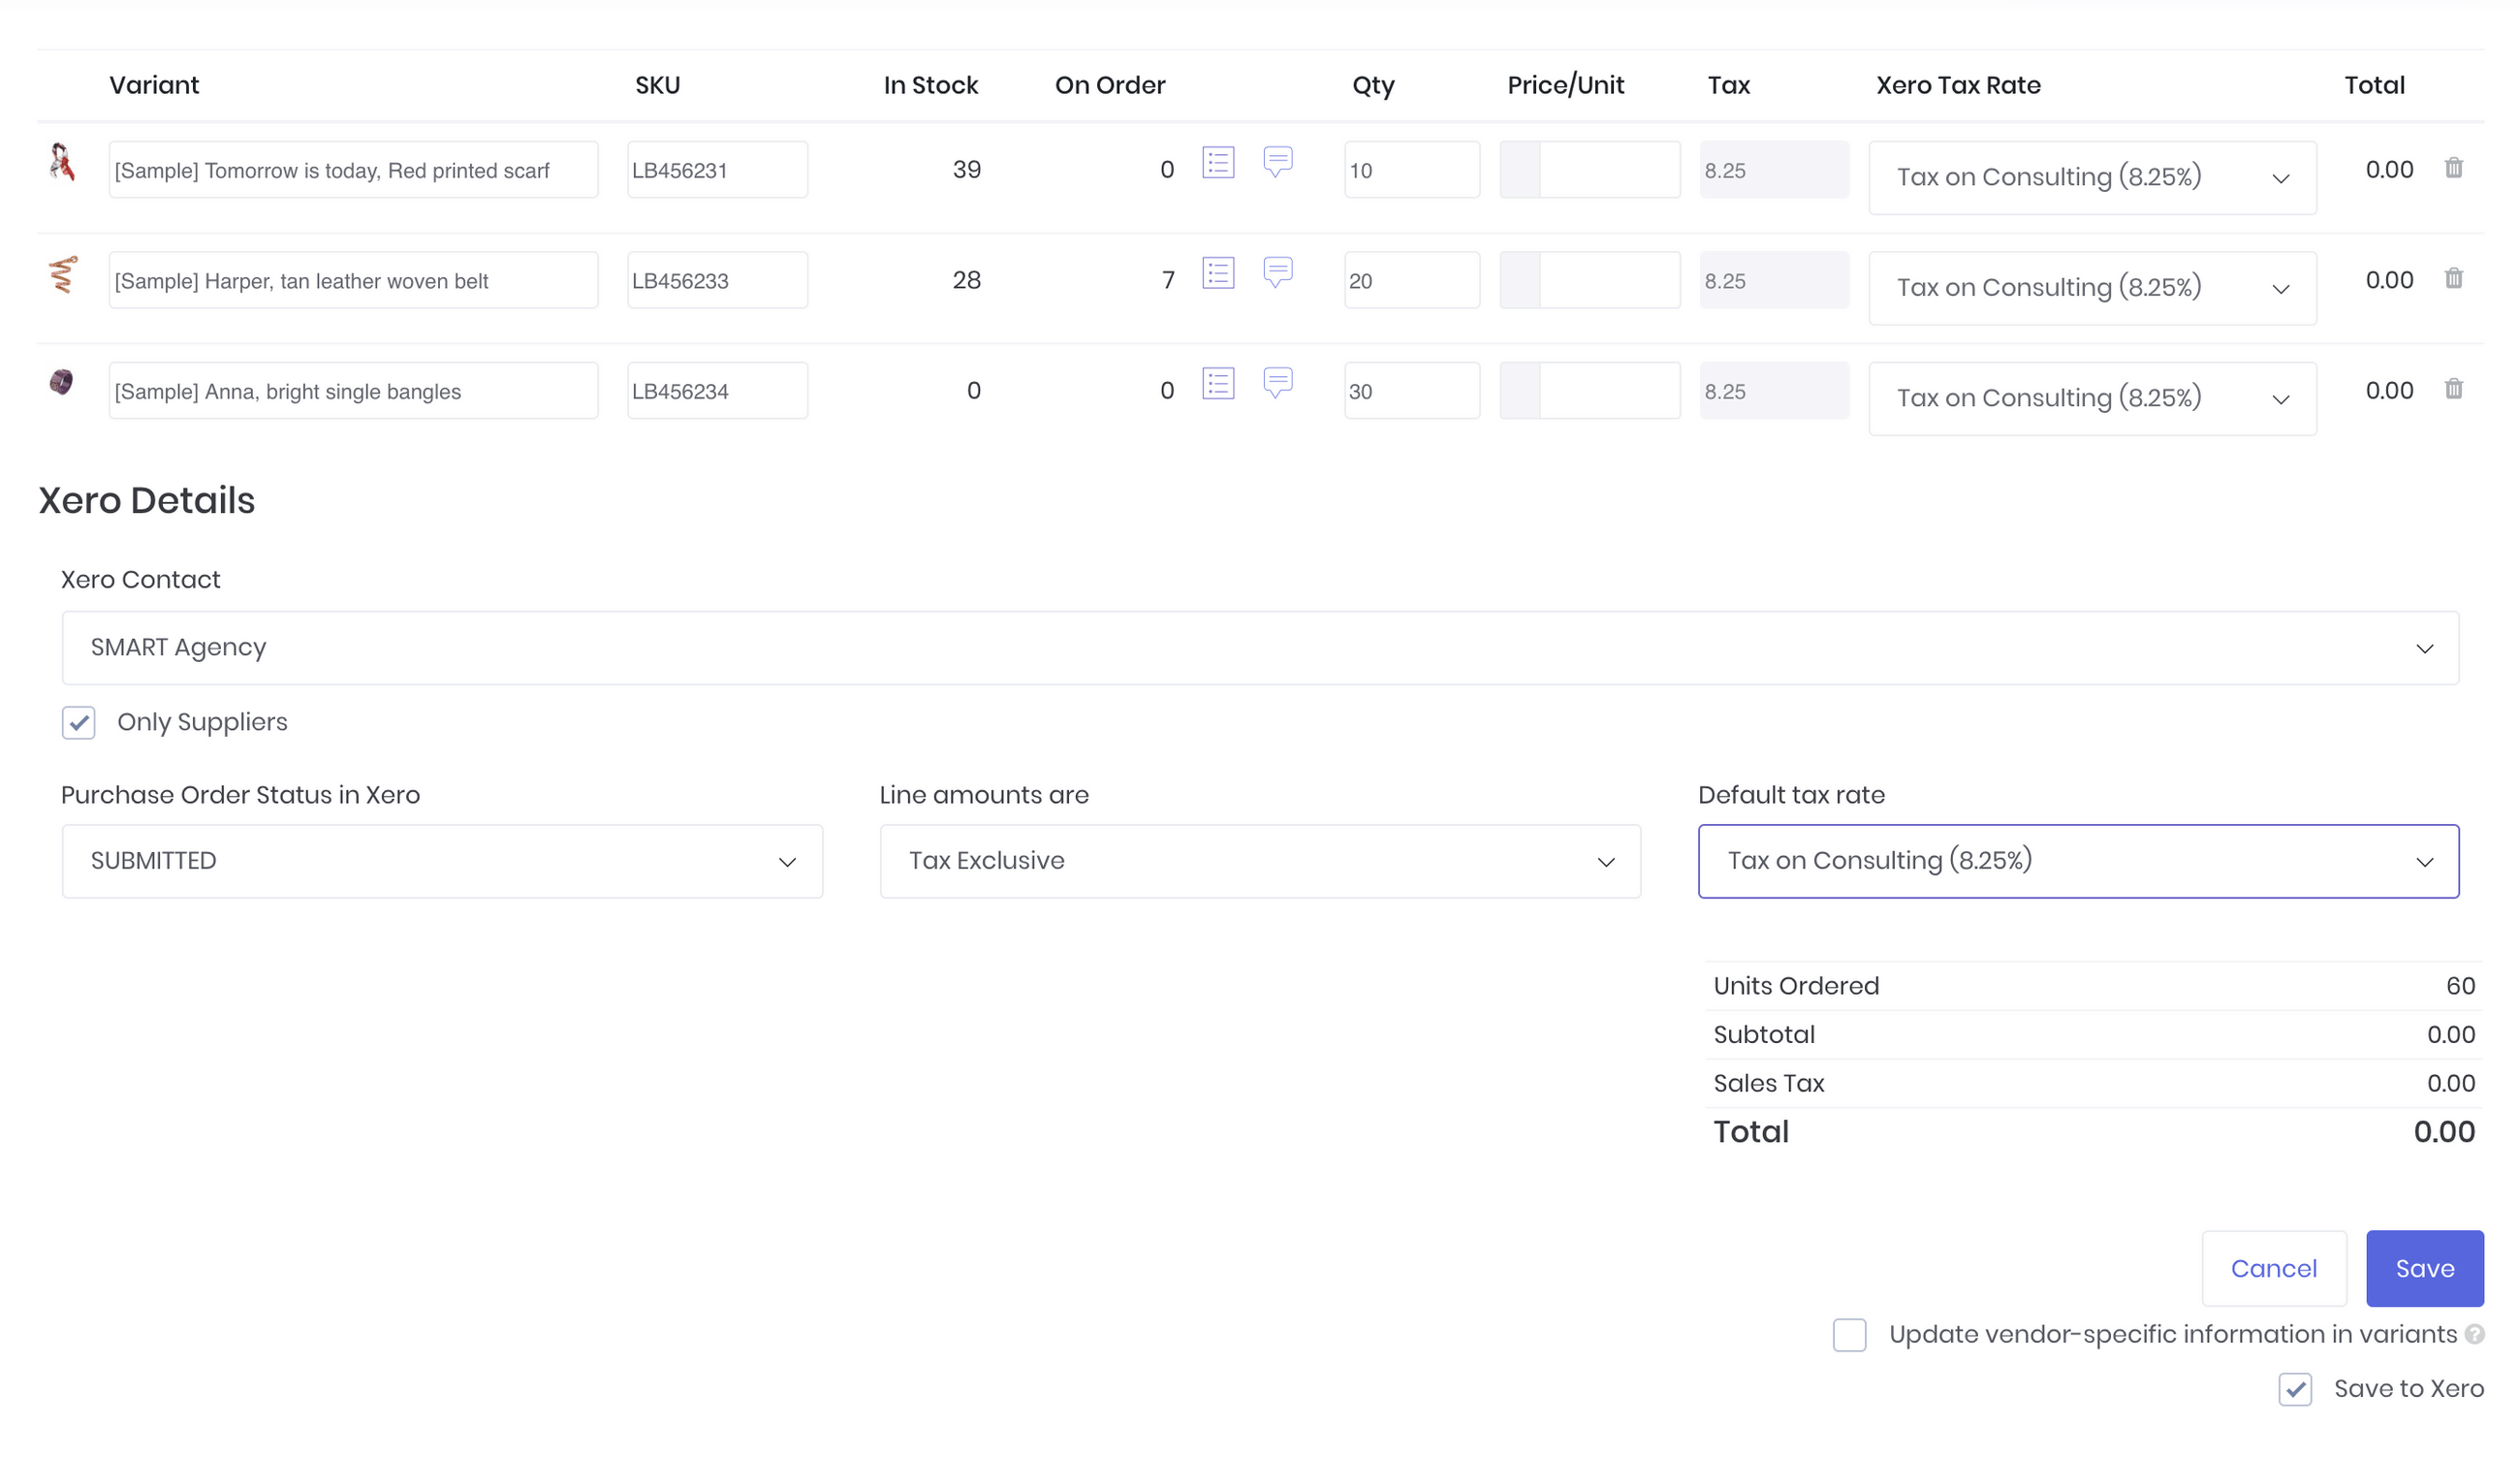Open the comment bubble for the Harper belt row
This screenshot has width=2520, height=1457.
(1278, 272)
